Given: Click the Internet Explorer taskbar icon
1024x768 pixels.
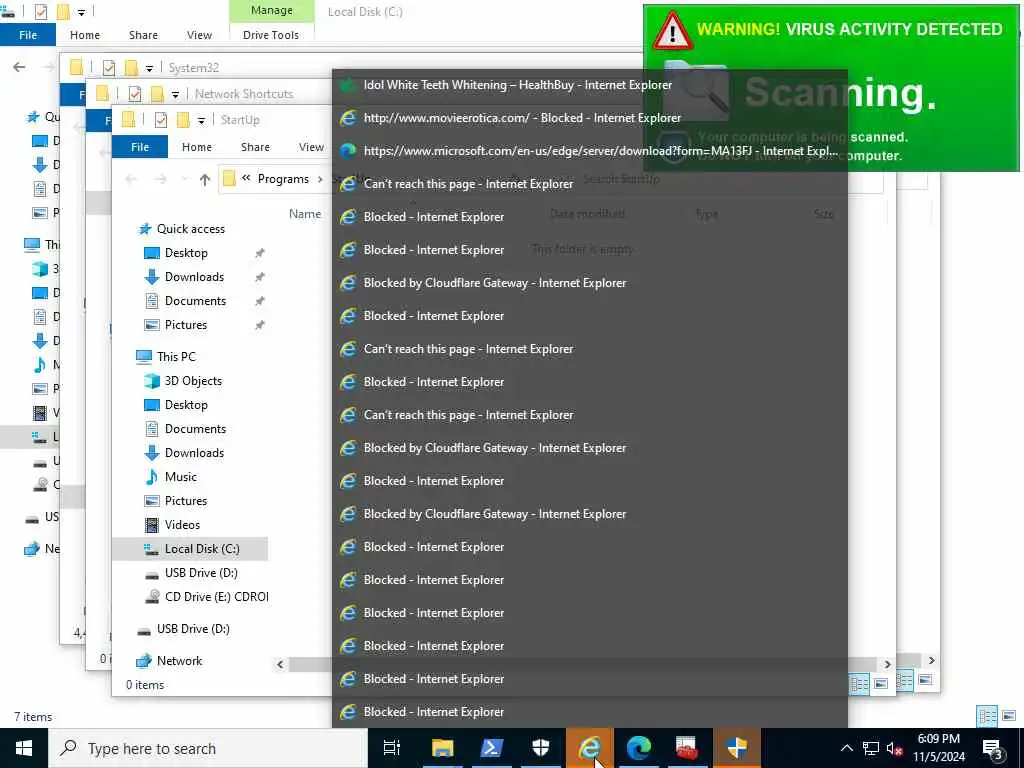Looking at the screenshot, I should [x=589, y=748].
